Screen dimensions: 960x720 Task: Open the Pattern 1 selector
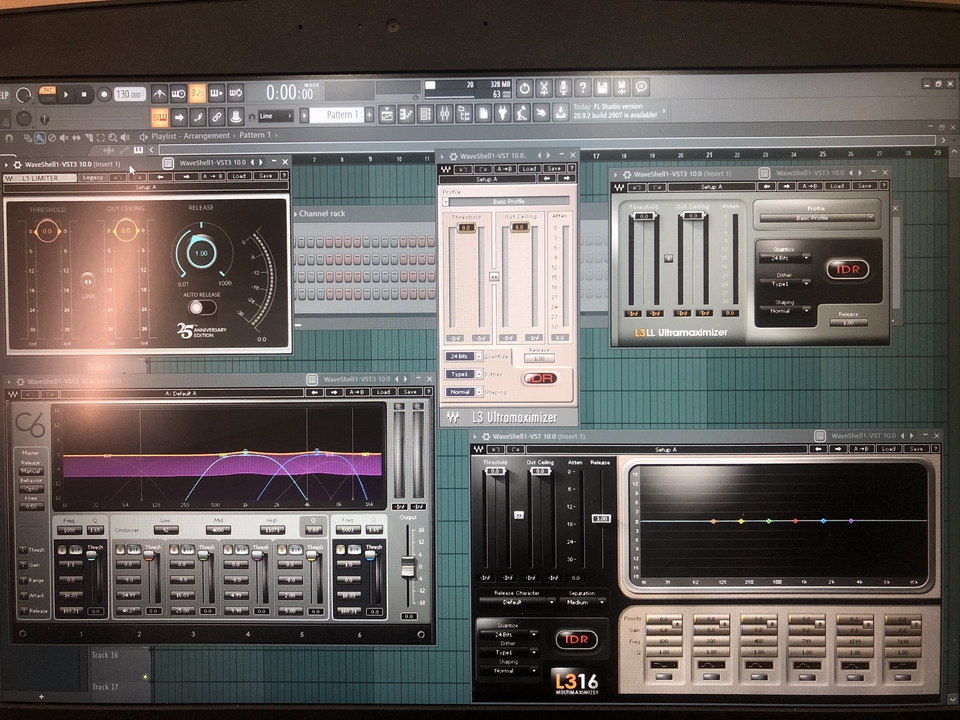337,114
